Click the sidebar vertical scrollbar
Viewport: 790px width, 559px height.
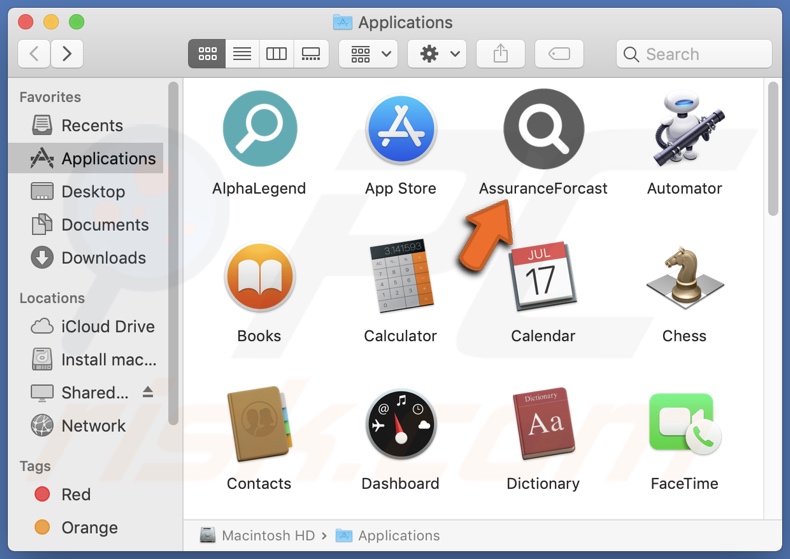173,253
